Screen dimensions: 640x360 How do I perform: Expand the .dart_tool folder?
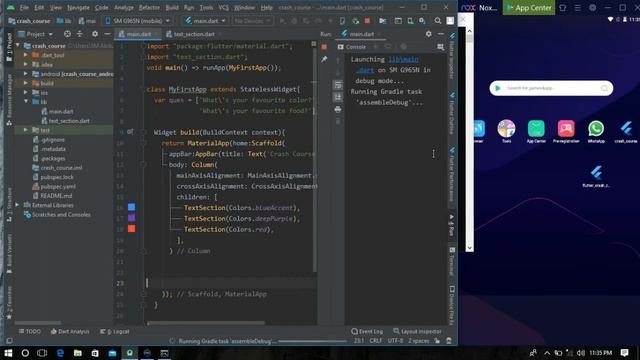pos(26,55)
